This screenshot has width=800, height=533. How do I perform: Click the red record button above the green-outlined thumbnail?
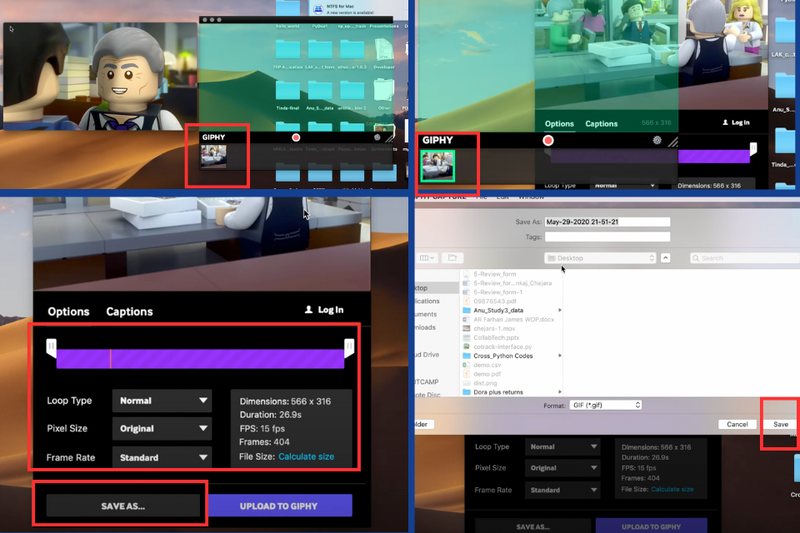(x=548, y=140)
